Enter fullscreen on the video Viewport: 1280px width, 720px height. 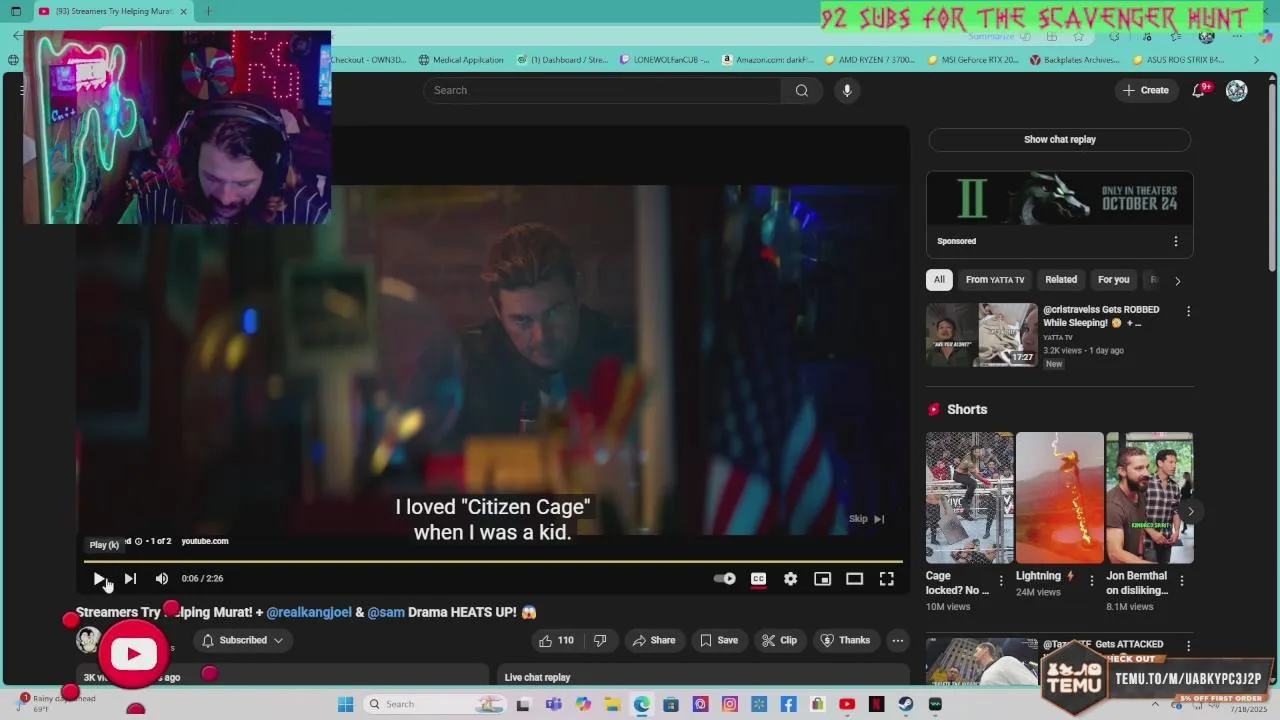(886, 578)
